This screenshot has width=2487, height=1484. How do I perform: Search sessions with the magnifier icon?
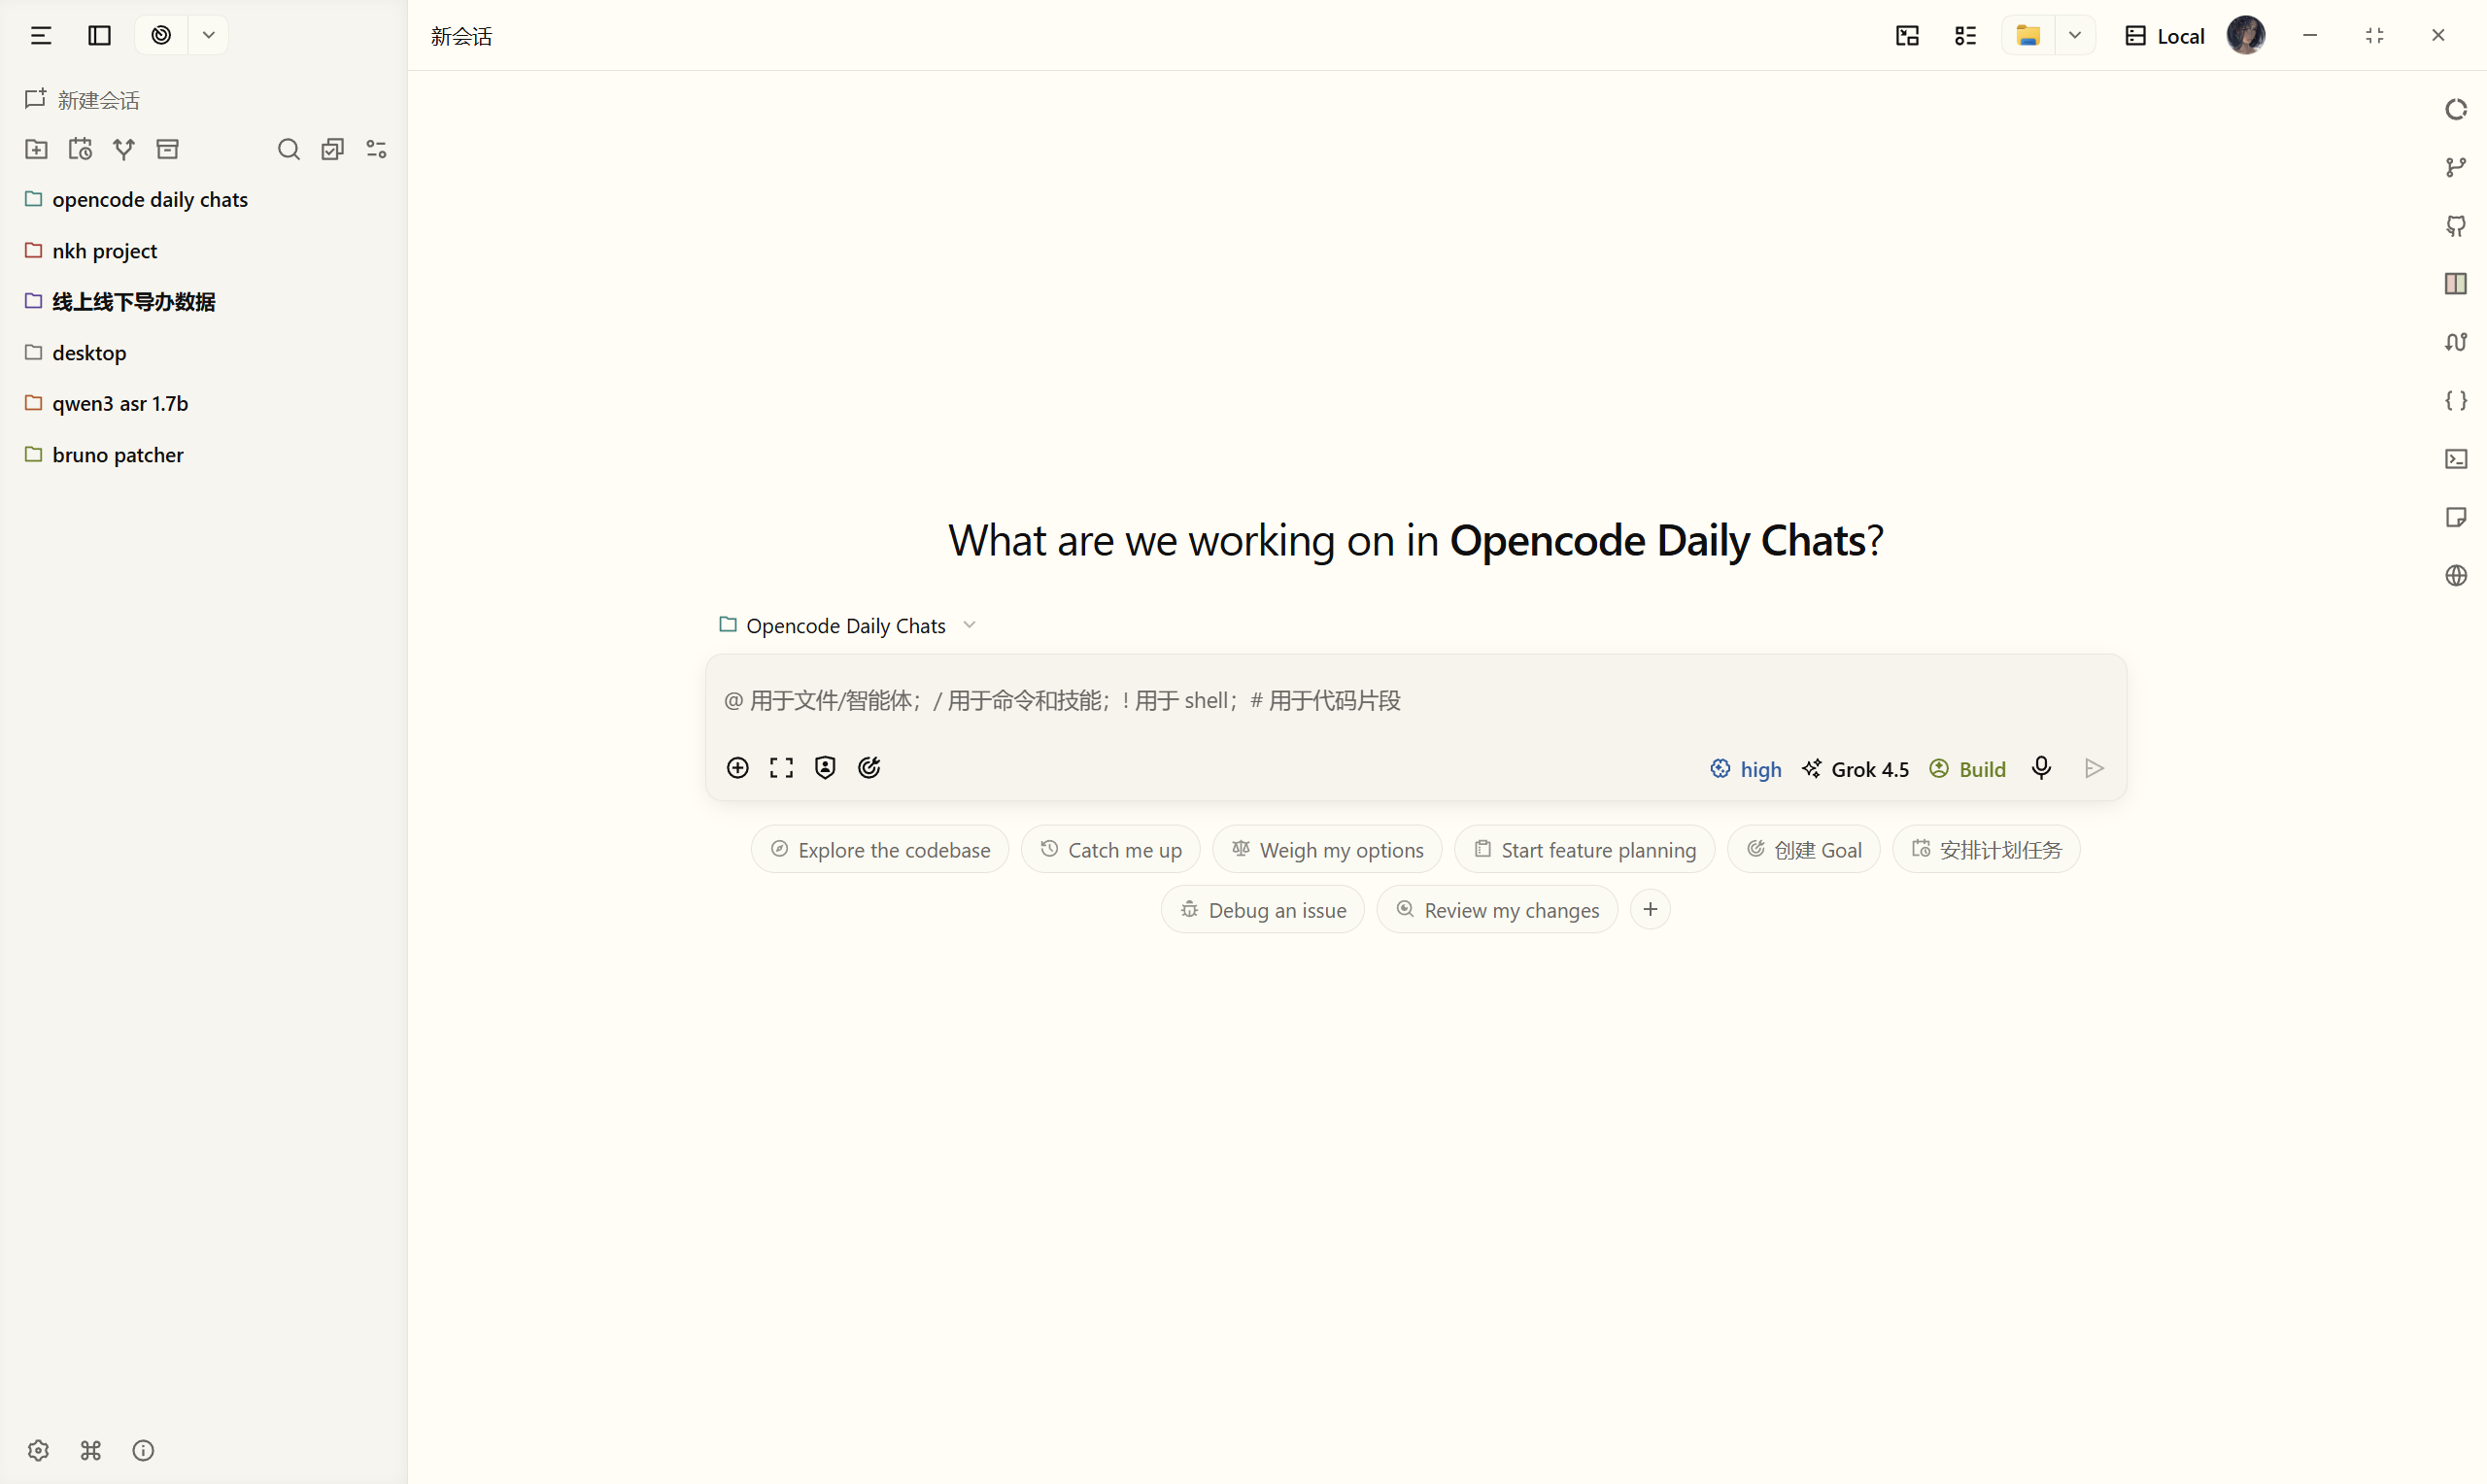click(x=289, y=149)
